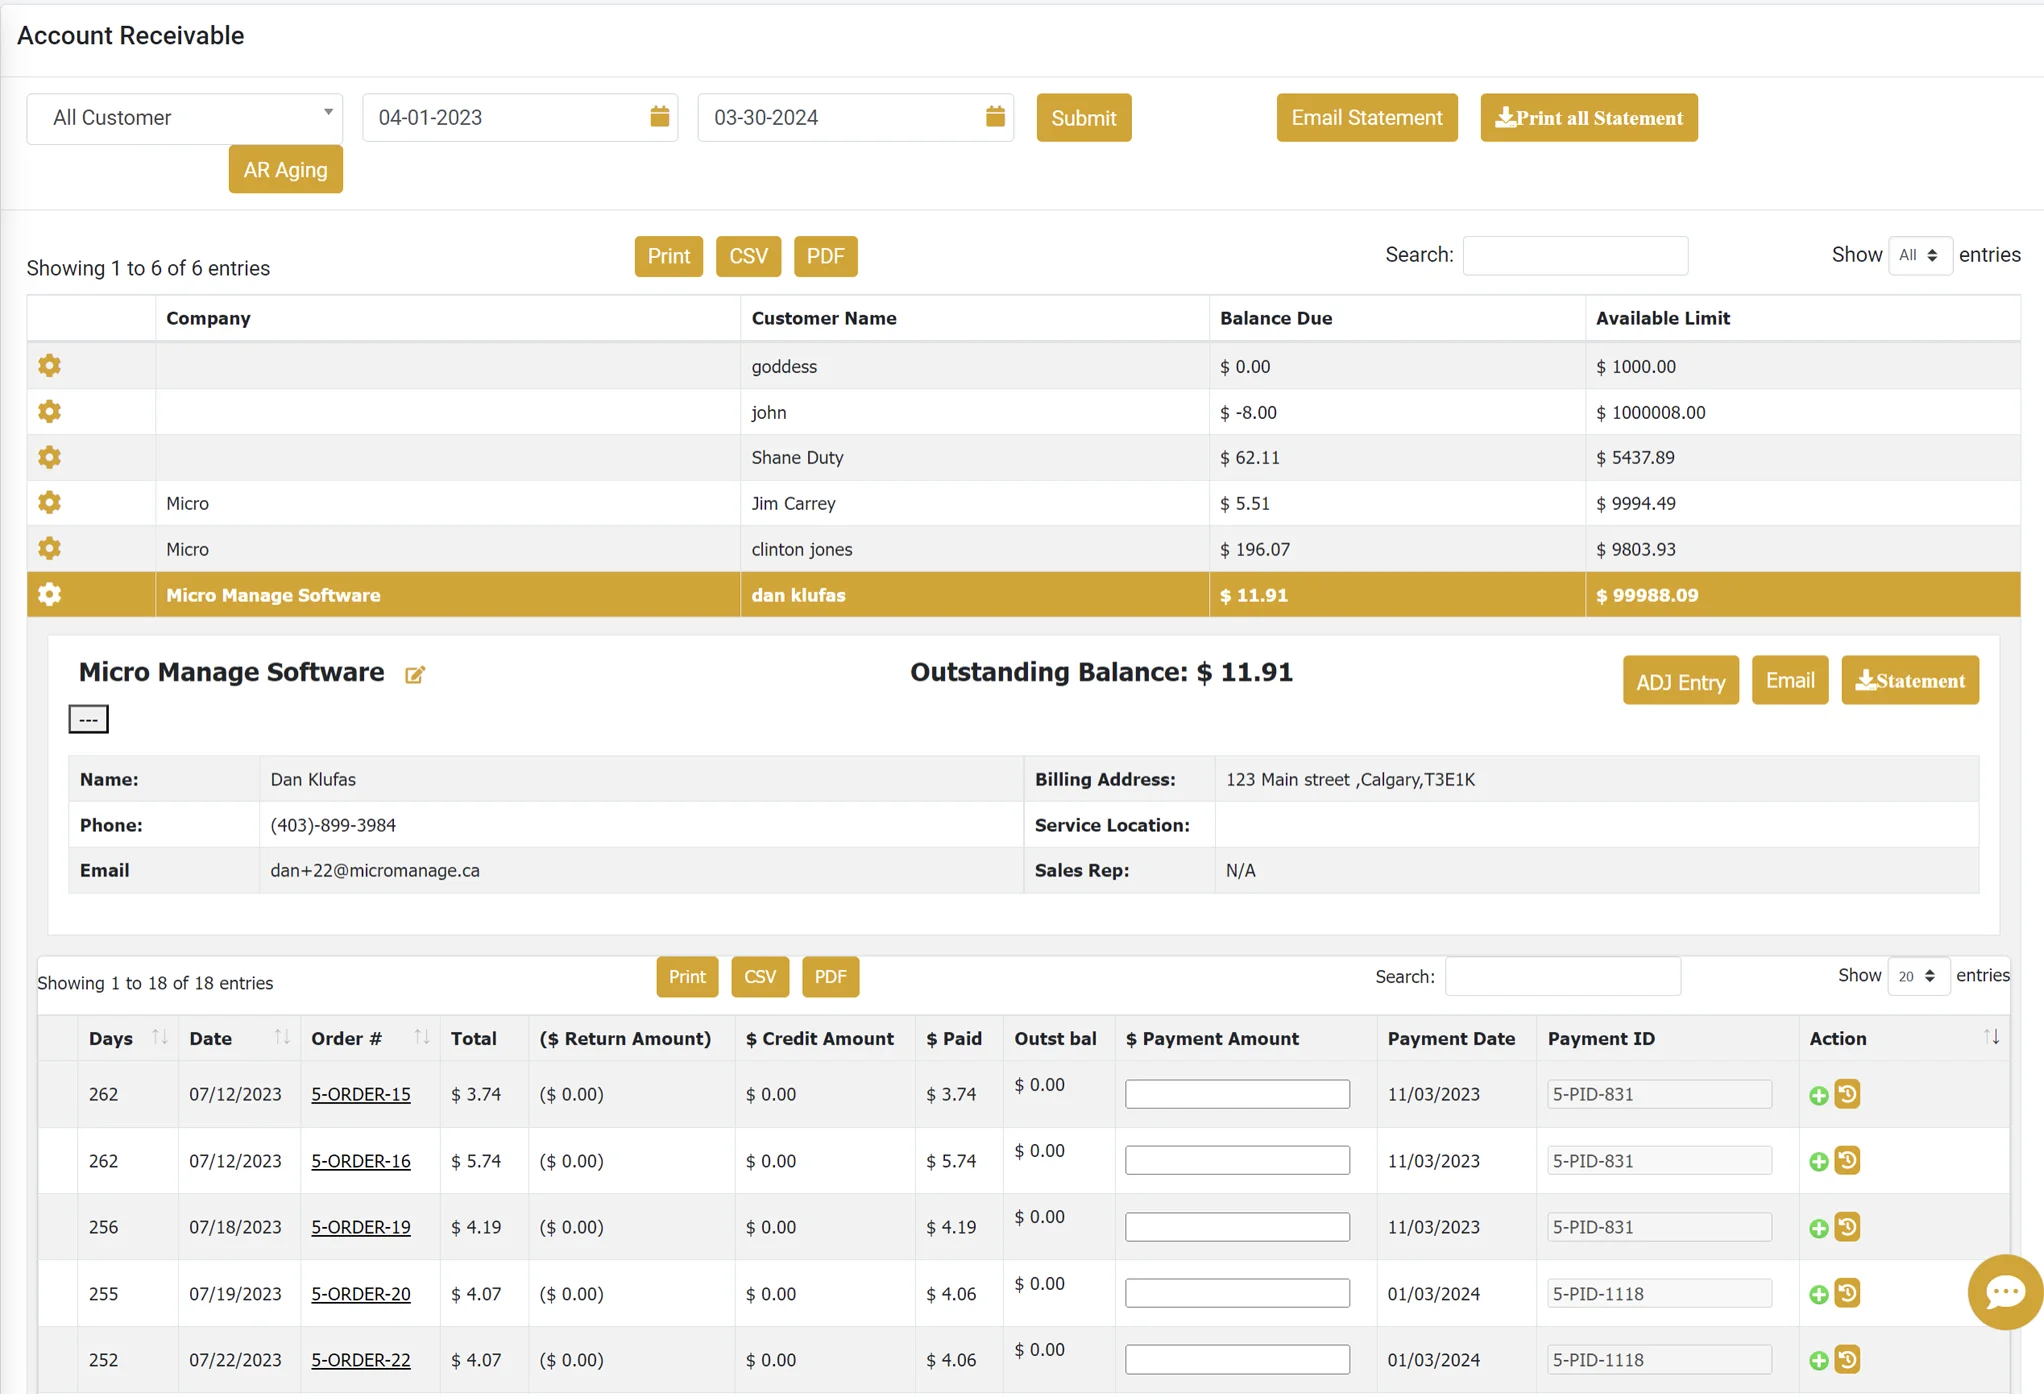Open the live chat bubble

click(x=2004, y=1292)
